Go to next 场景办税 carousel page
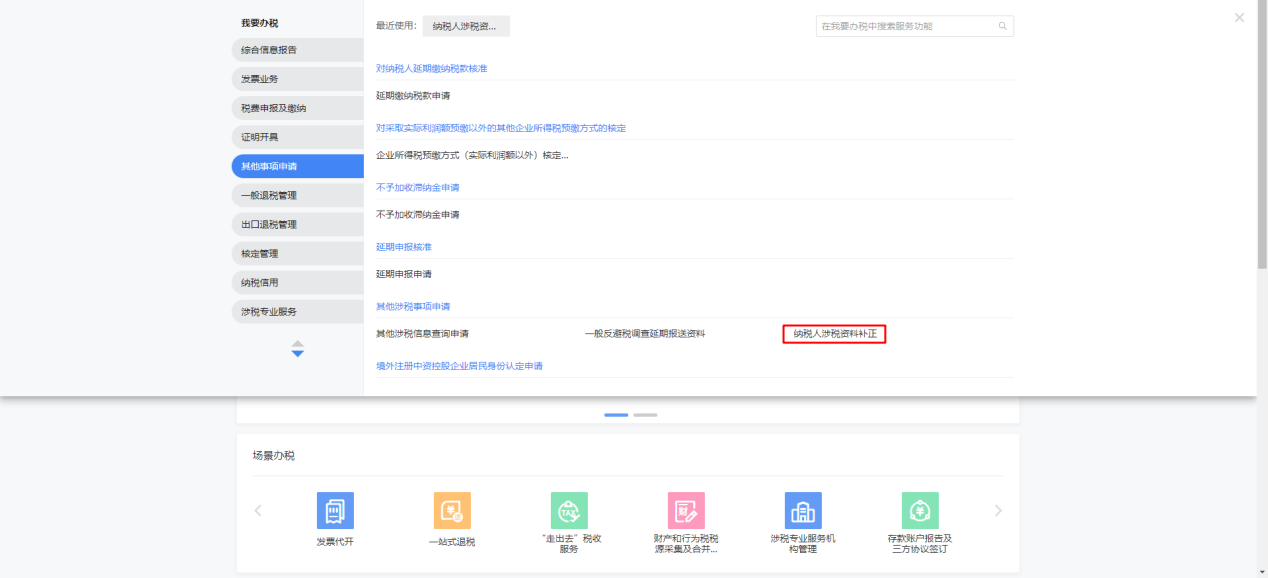Screen dimensions: 1268x578 [997, 511]
